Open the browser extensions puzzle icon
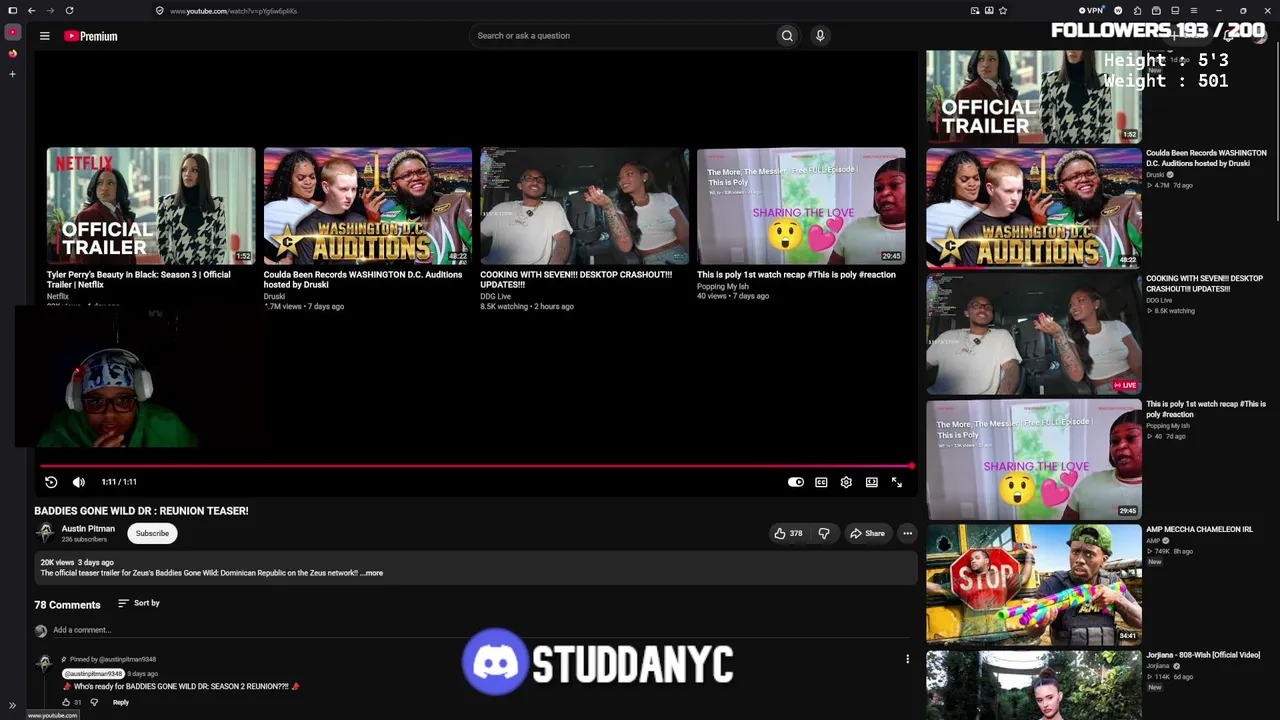The image size is (1280, 720). (x=1137, y=11)
